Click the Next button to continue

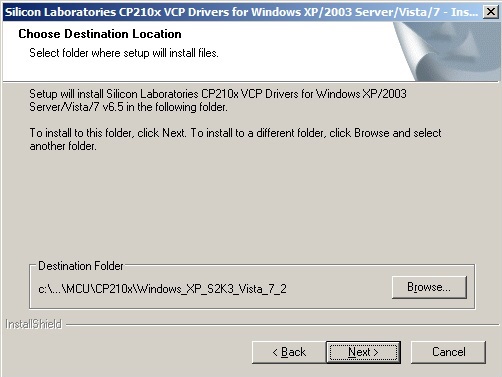[363, 352]
